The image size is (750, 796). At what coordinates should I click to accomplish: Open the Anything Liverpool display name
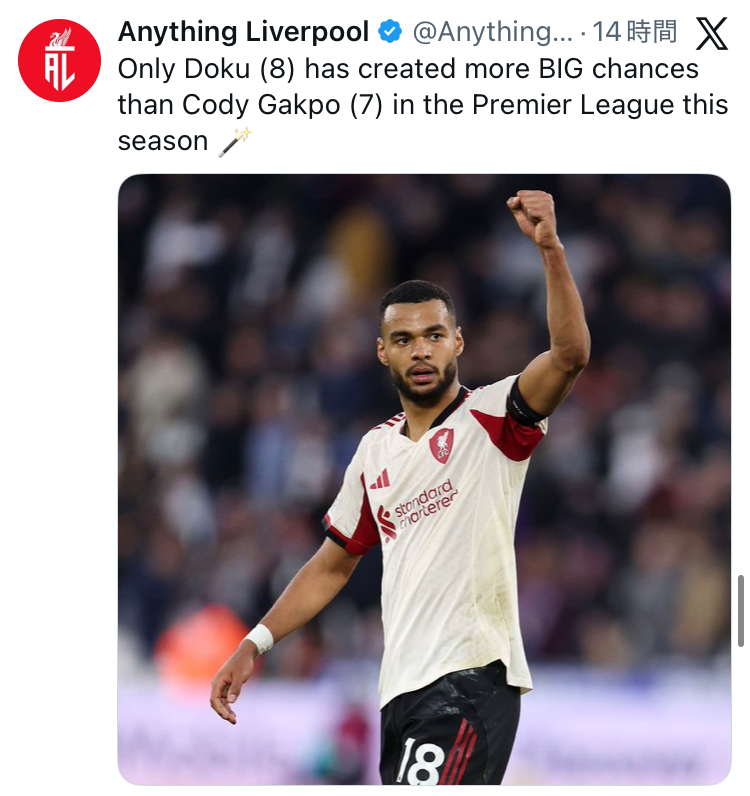[x=244, y=33]
